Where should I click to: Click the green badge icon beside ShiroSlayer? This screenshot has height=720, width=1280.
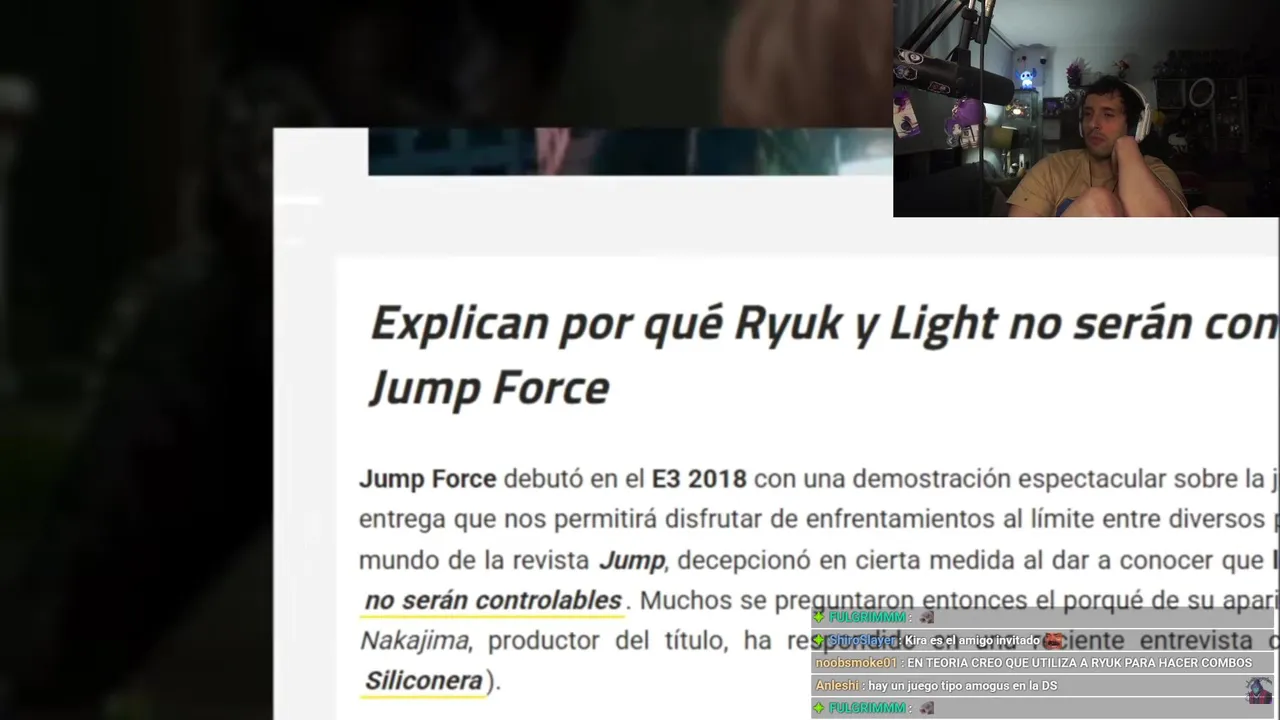[x=819, y=640]
